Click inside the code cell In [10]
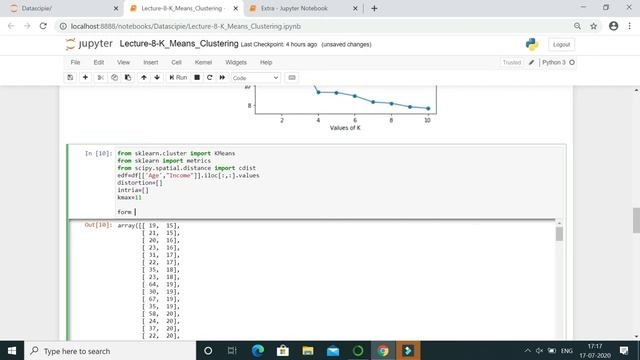Image resolution: width=640 pixels, height=360 pixels. pos(340,182)
